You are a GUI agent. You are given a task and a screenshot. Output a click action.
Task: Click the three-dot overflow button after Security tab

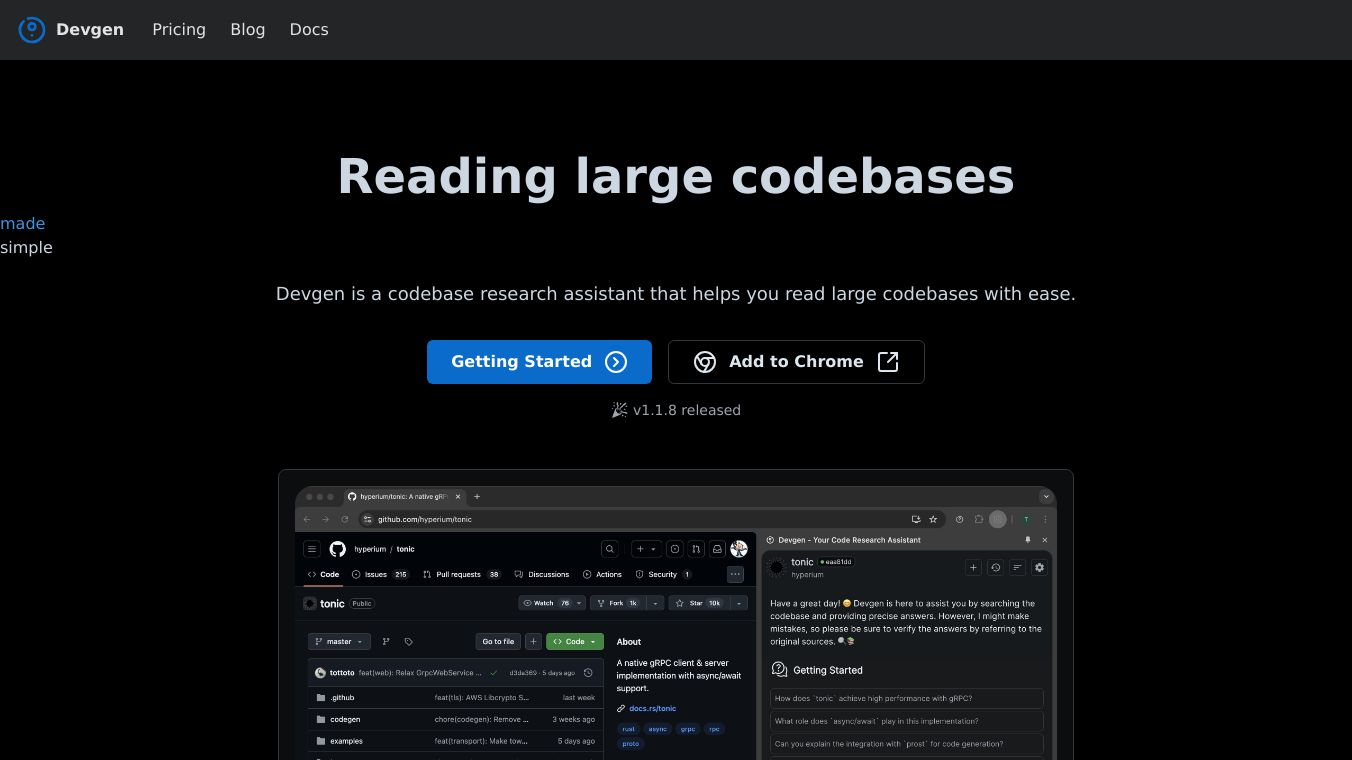click(736, 575)
